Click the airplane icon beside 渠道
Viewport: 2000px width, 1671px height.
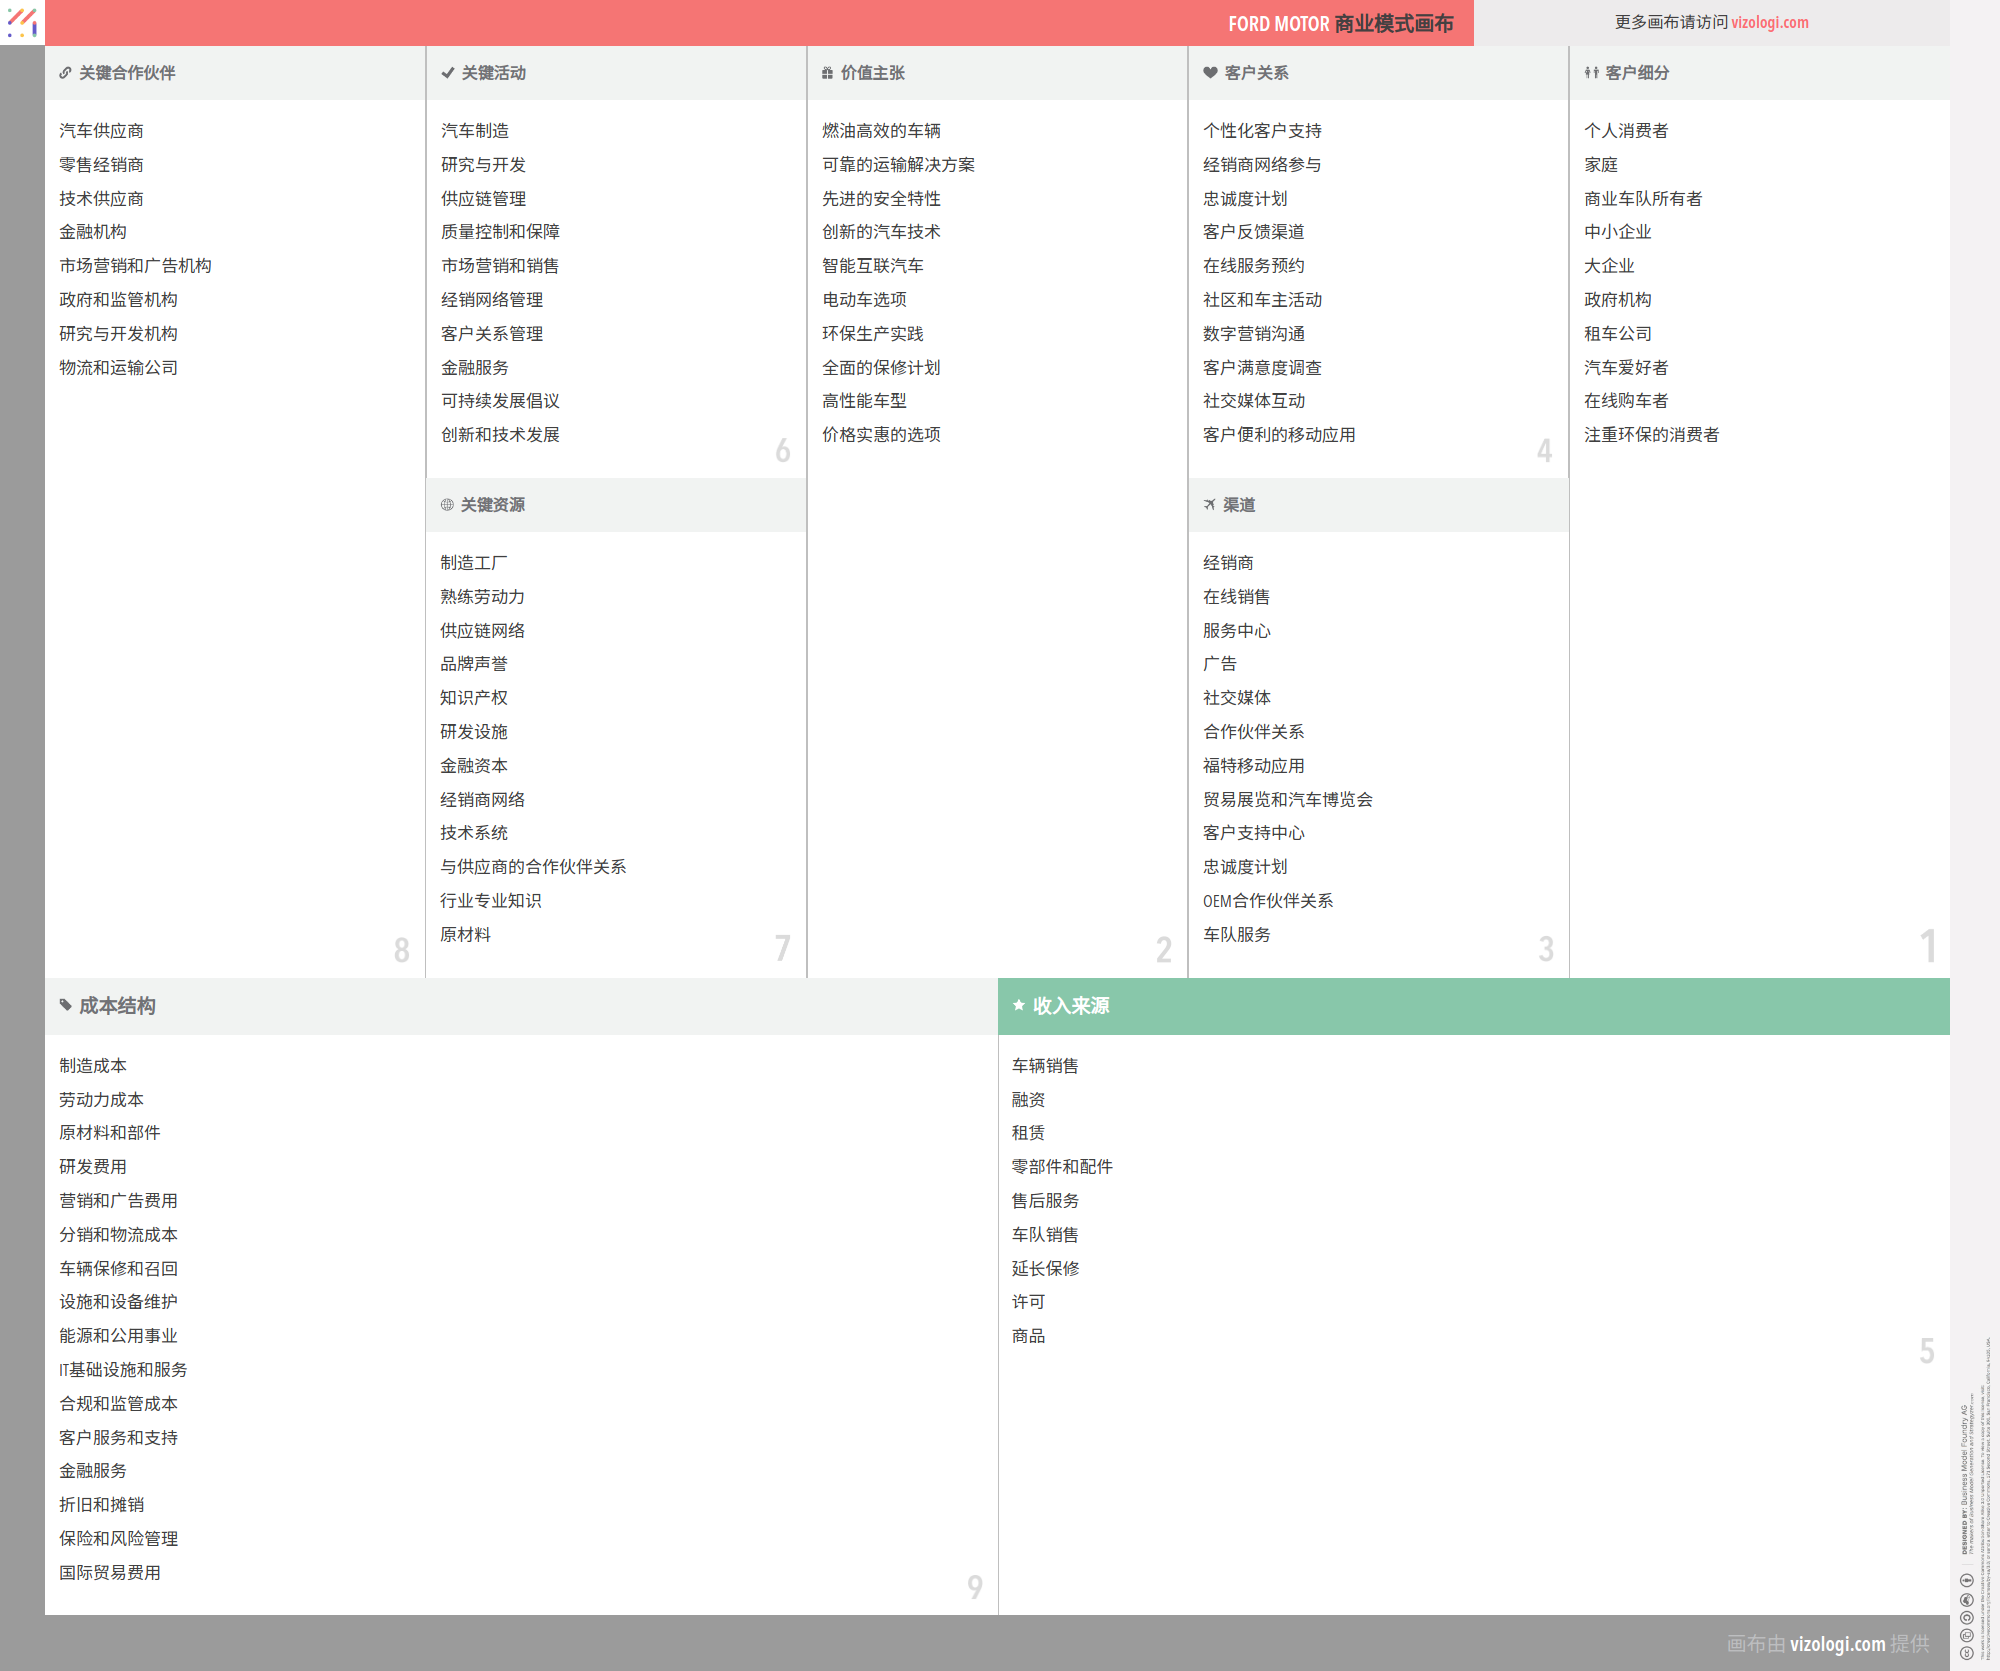1209,505
